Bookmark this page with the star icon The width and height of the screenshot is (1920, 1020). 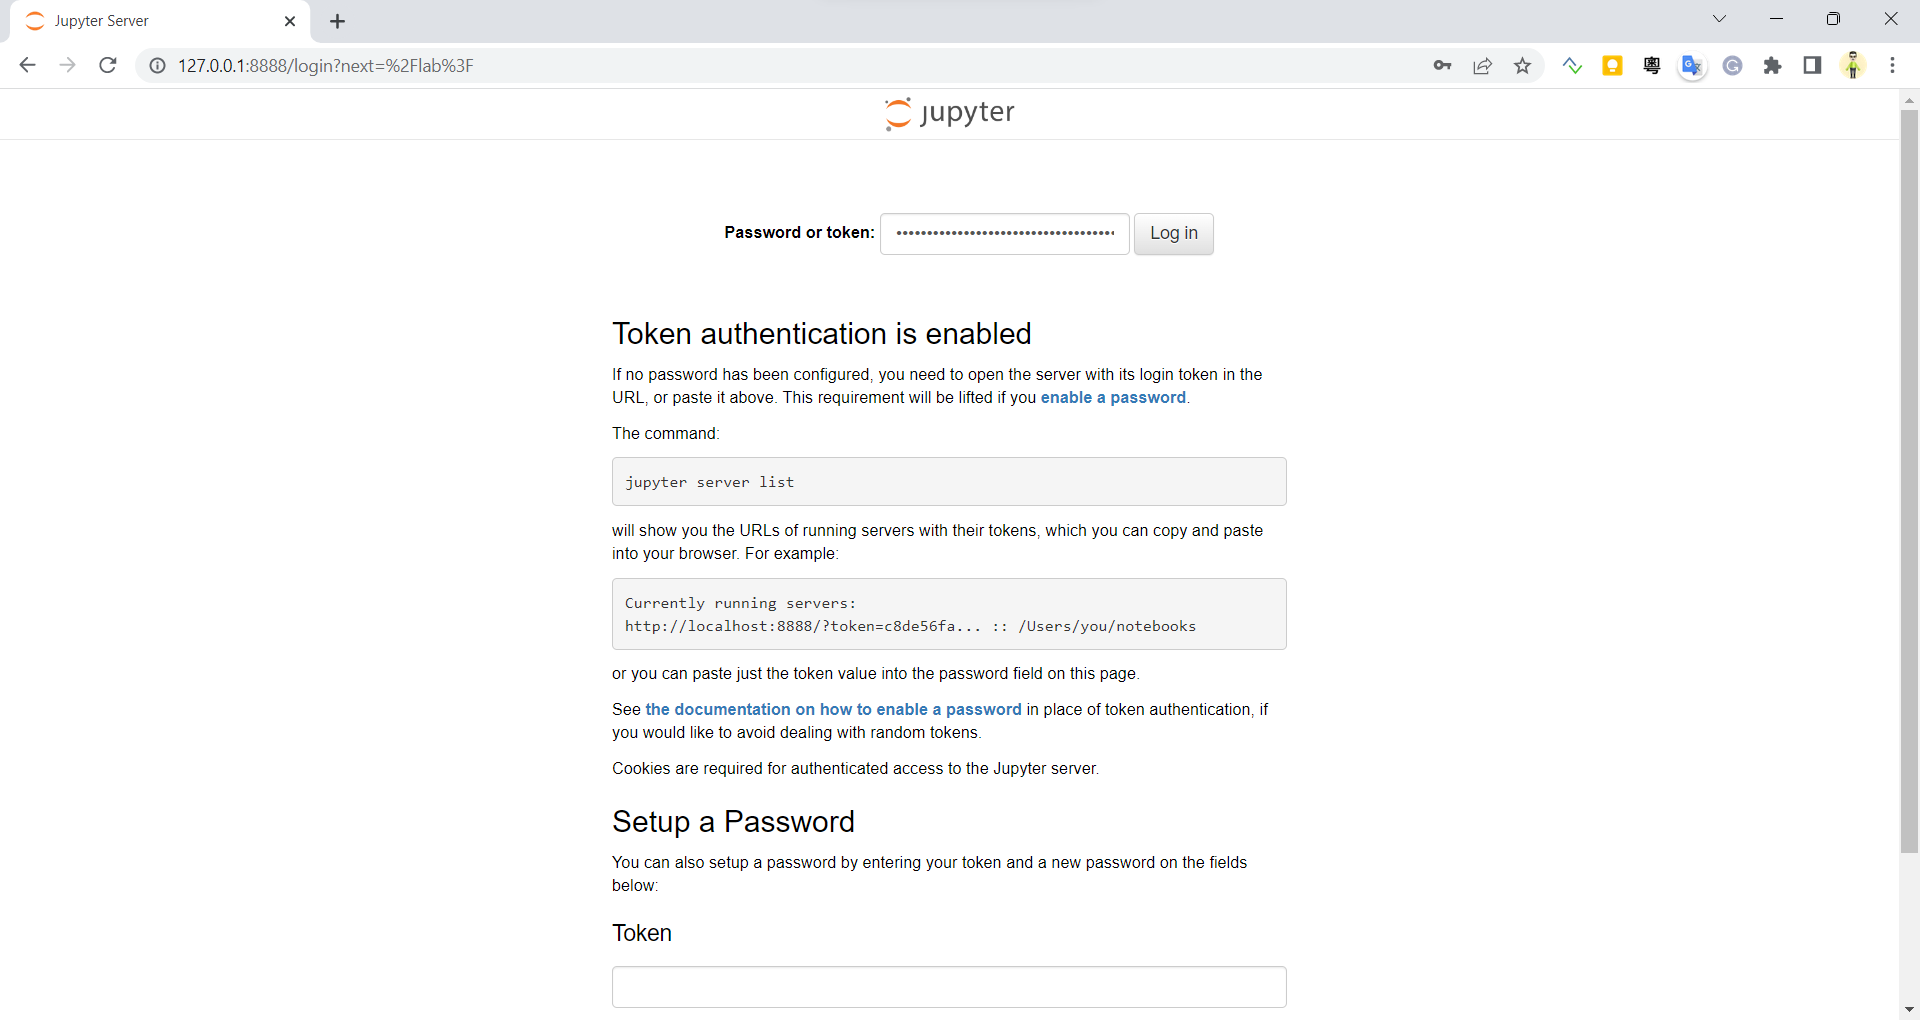(1523, 65)
